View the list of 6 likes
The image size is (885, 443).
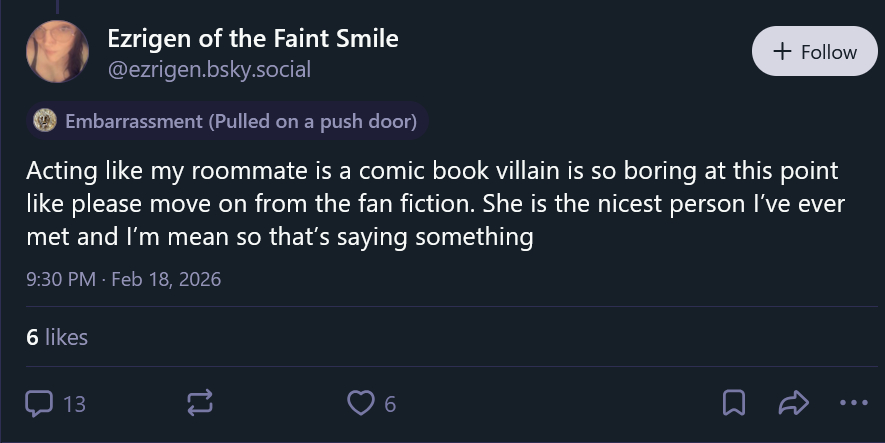57,338
